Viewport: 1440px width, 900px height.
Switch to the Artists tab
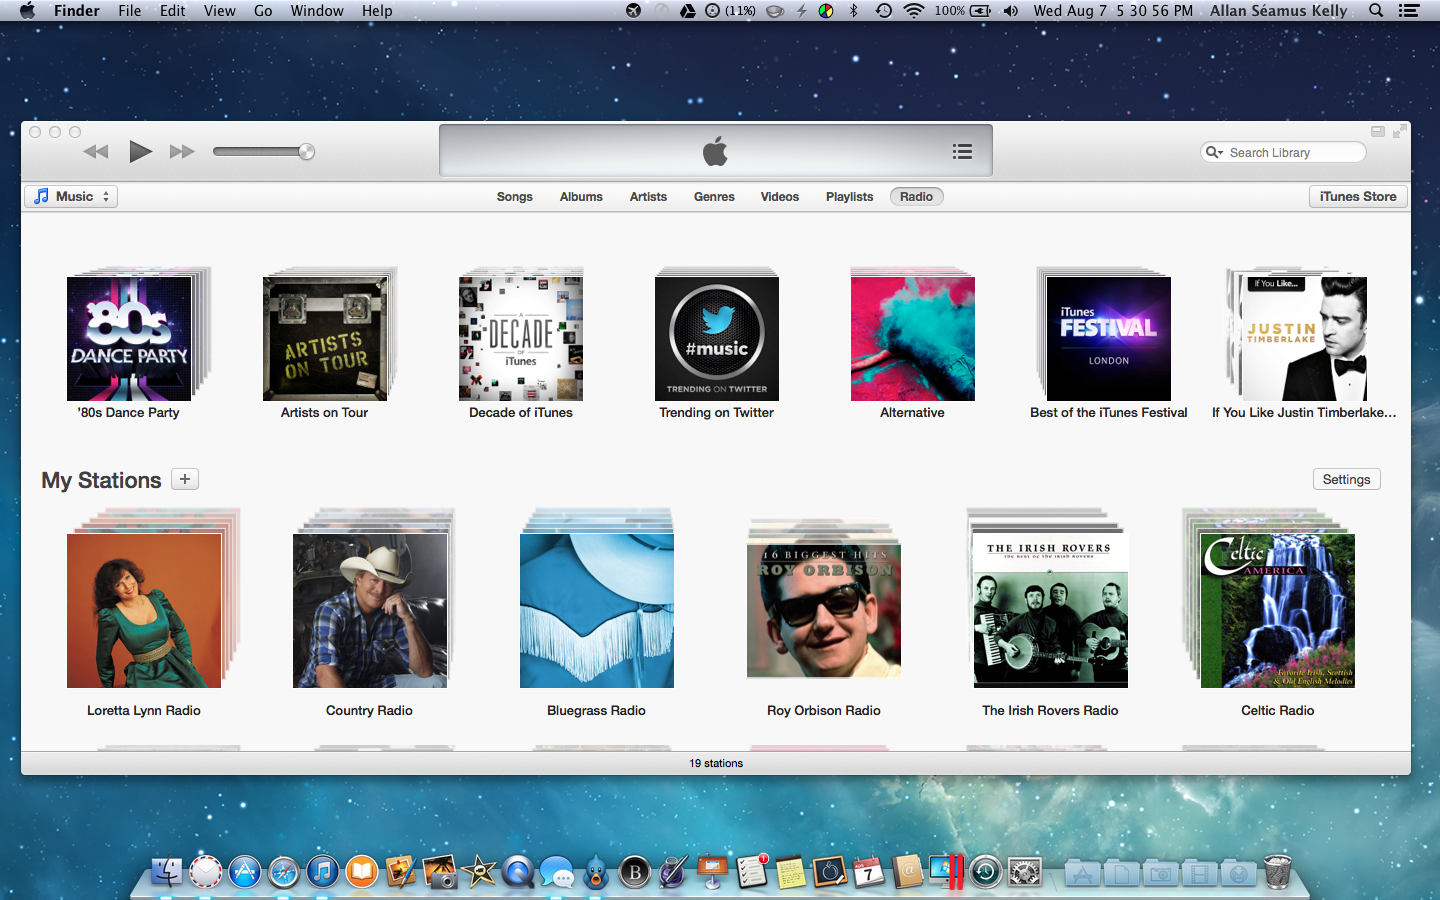pyautogui.click(x=648, y=197)
